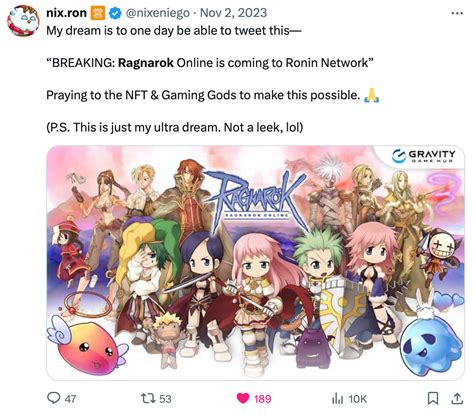Click the nix.ron display name
The height and width of the screenshot is (414, 474).
[x=66, y=13]
